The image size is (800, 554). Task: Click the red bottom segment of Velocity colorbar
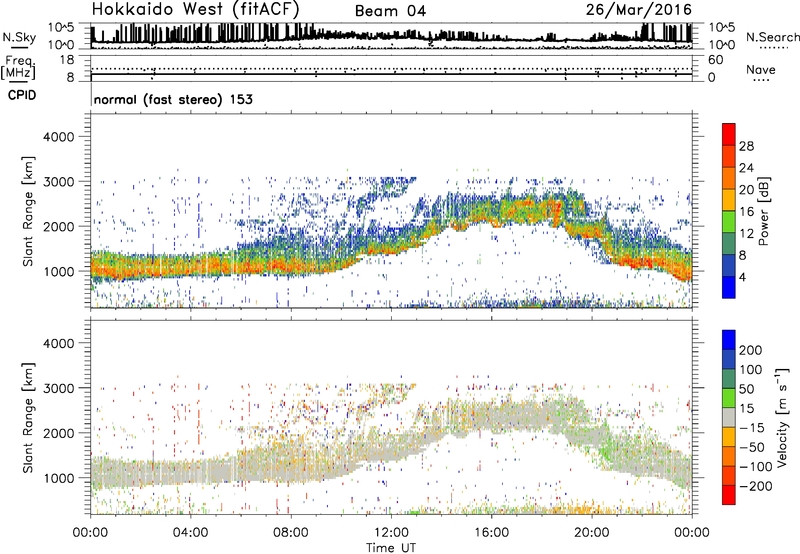coord(729,495)
